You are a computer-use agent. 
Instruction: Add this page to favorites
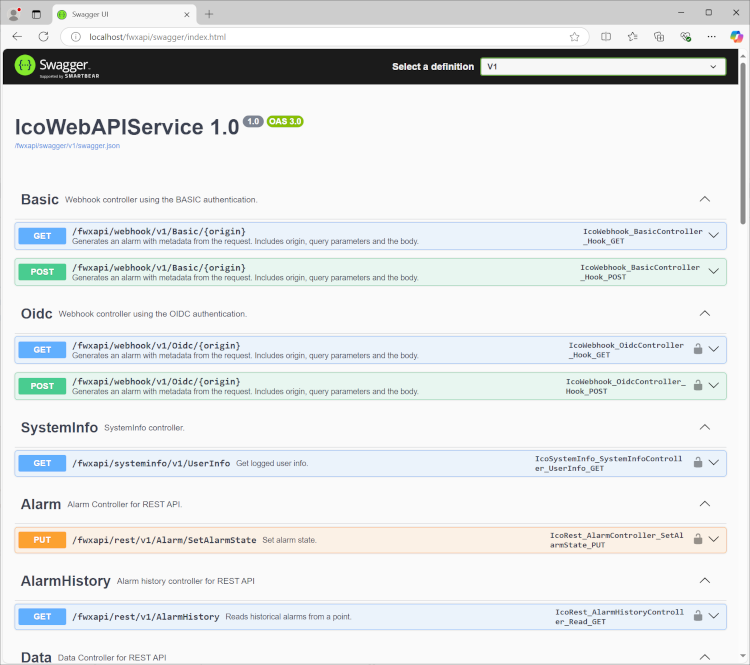point(574,37)
